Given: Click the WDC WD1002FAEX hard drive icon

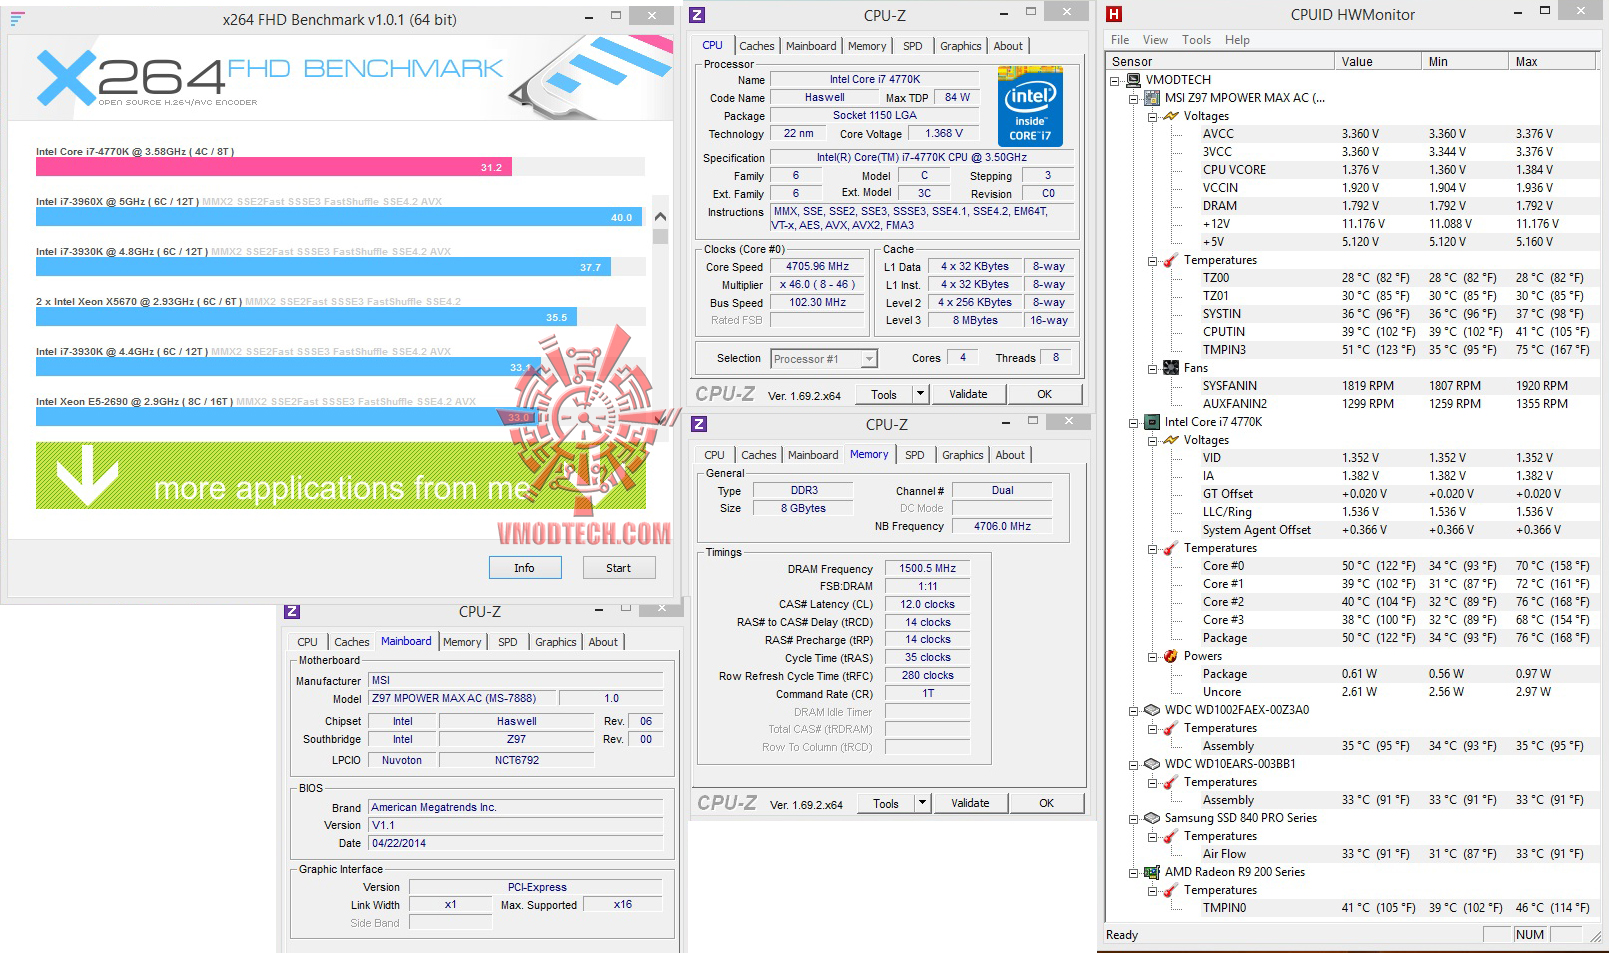Looking at the screenshot, I should 1152,710.
